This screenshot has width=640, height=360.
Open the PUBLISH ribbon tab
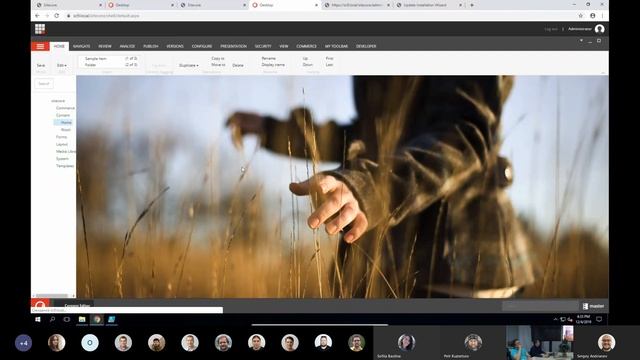pyautogui.click(x=151, y=46)
